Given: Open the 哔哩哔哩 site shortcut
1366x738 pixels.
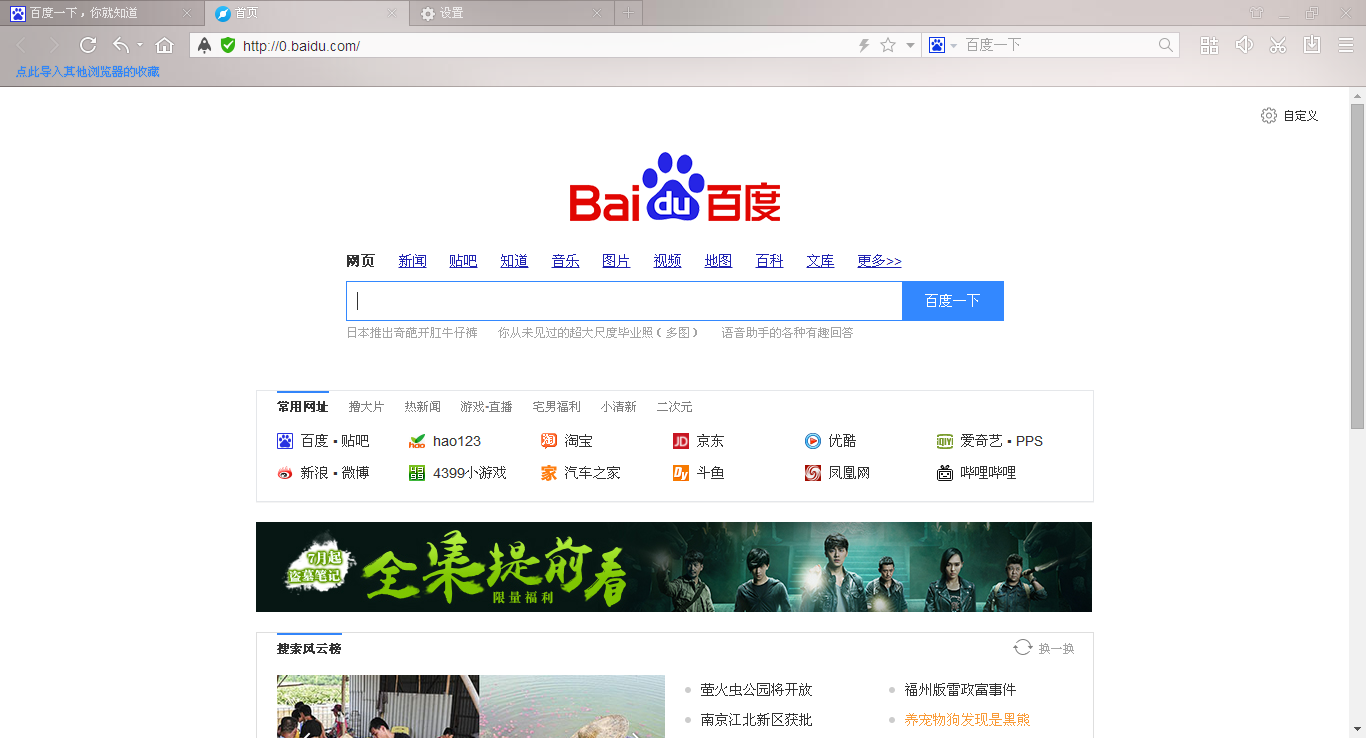Looking at the screenshot, I should pyautogui.click(x=976, y=473).
